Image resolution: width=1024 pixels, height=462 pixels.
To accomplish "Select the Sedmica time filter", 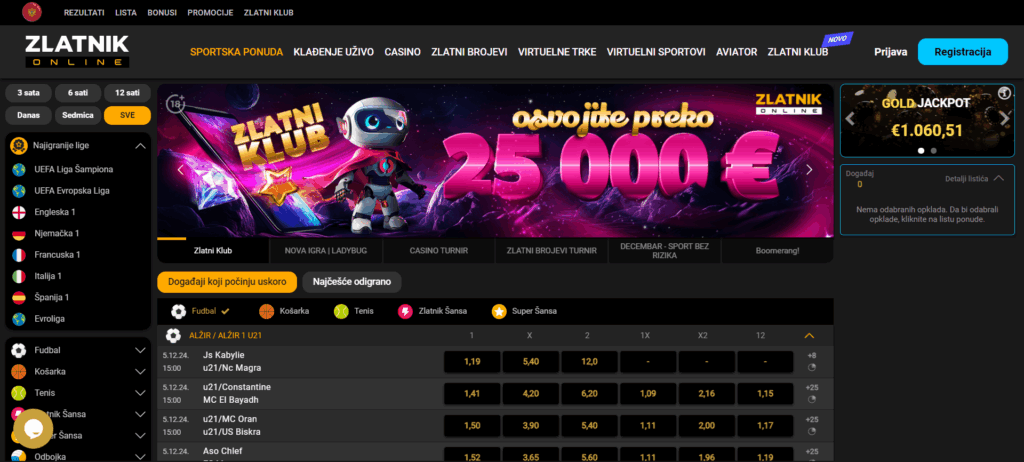I will point(78,115).
